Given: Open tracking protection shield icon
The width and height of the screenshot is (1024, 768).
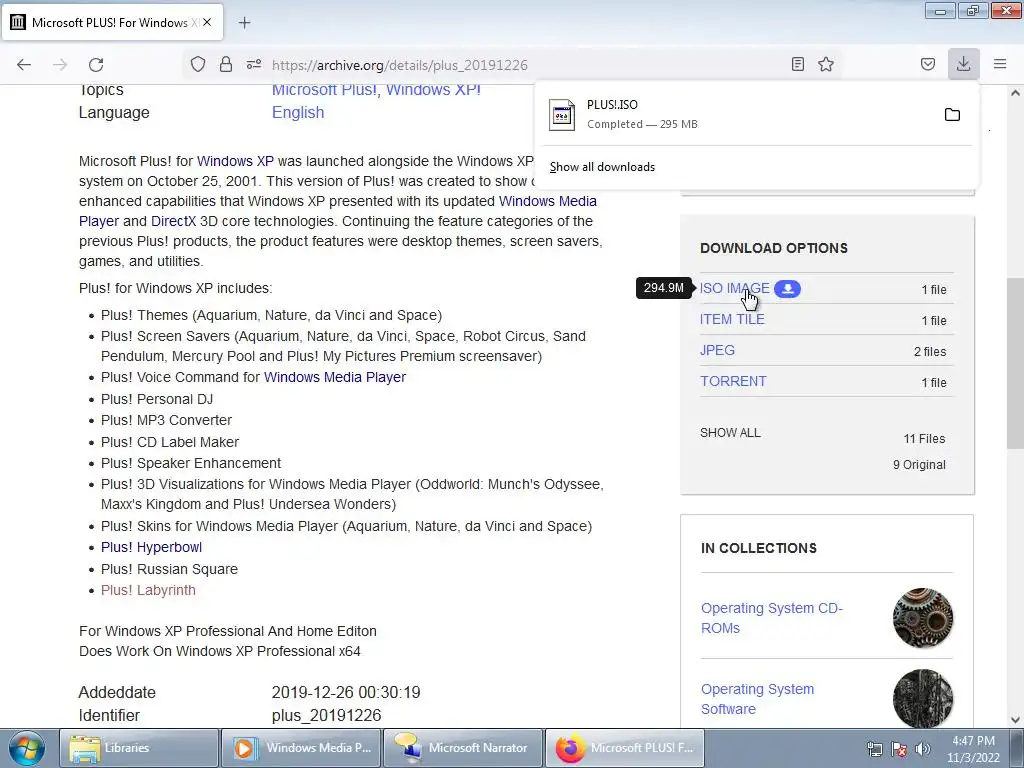Looking at the screenshot, I should click(x=198, y=64).
